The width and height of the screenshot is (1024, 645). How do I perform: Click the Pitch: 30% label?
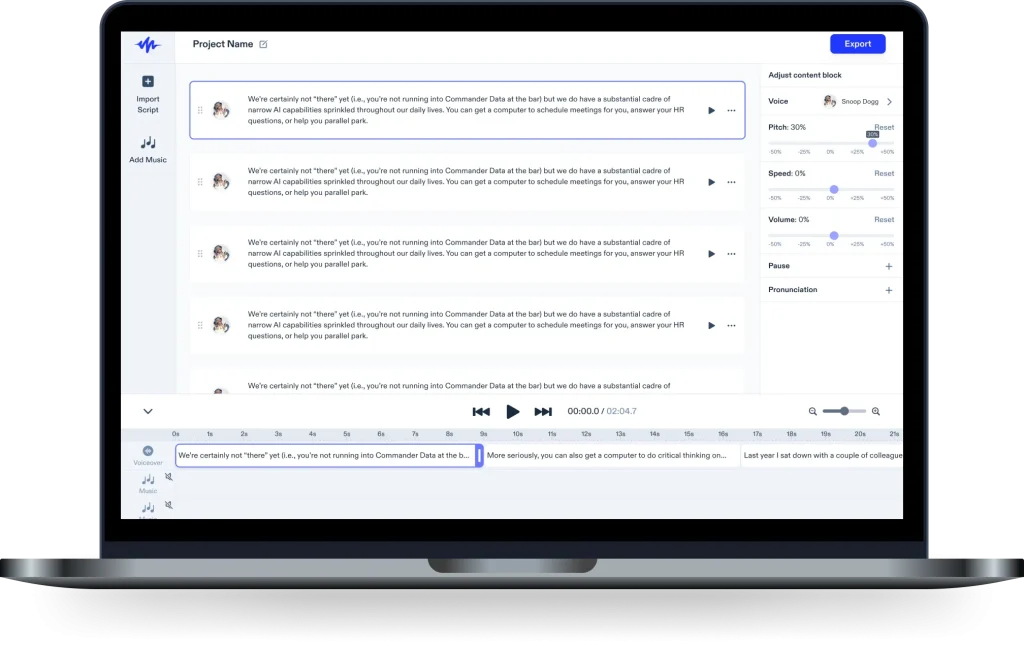(787, 127)
